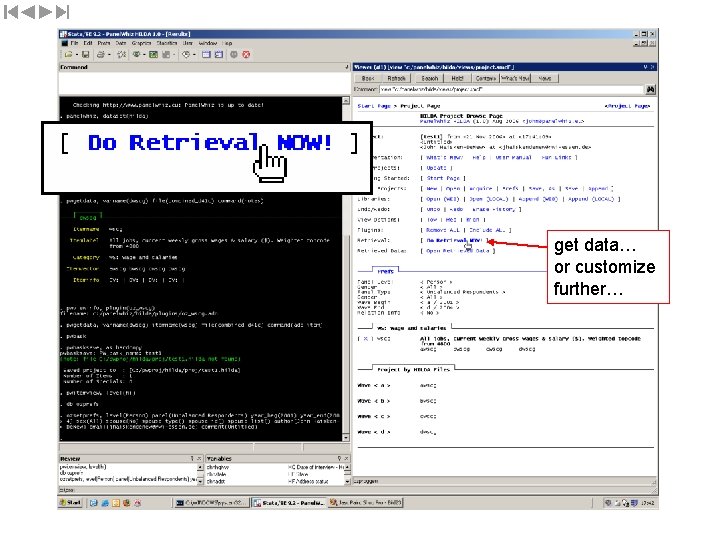Click the Data Browser icon

[219, 55]
